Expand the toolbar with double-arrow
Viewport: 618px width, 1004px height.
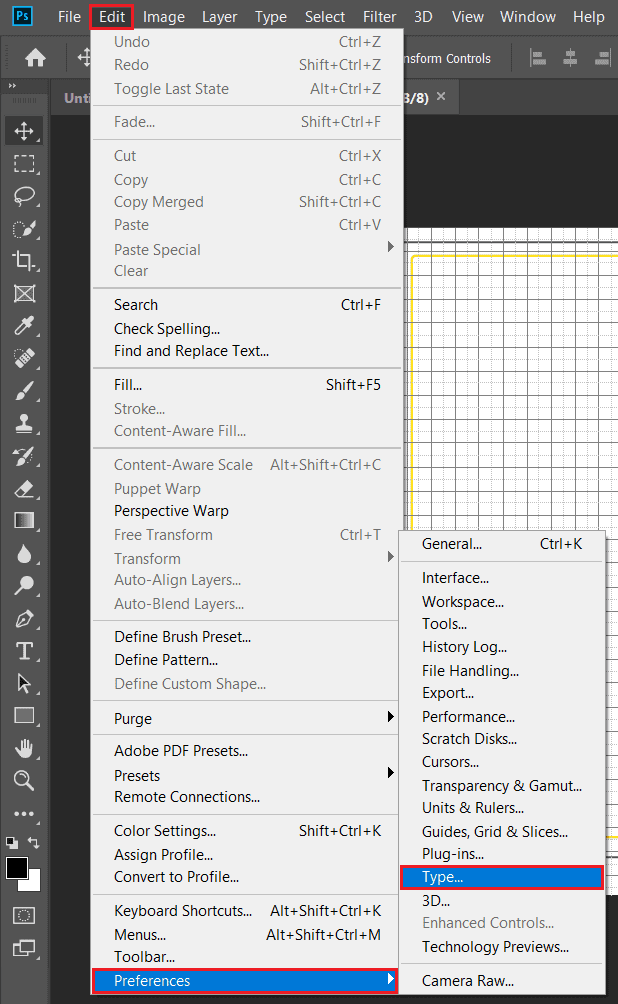pos(12,87)
